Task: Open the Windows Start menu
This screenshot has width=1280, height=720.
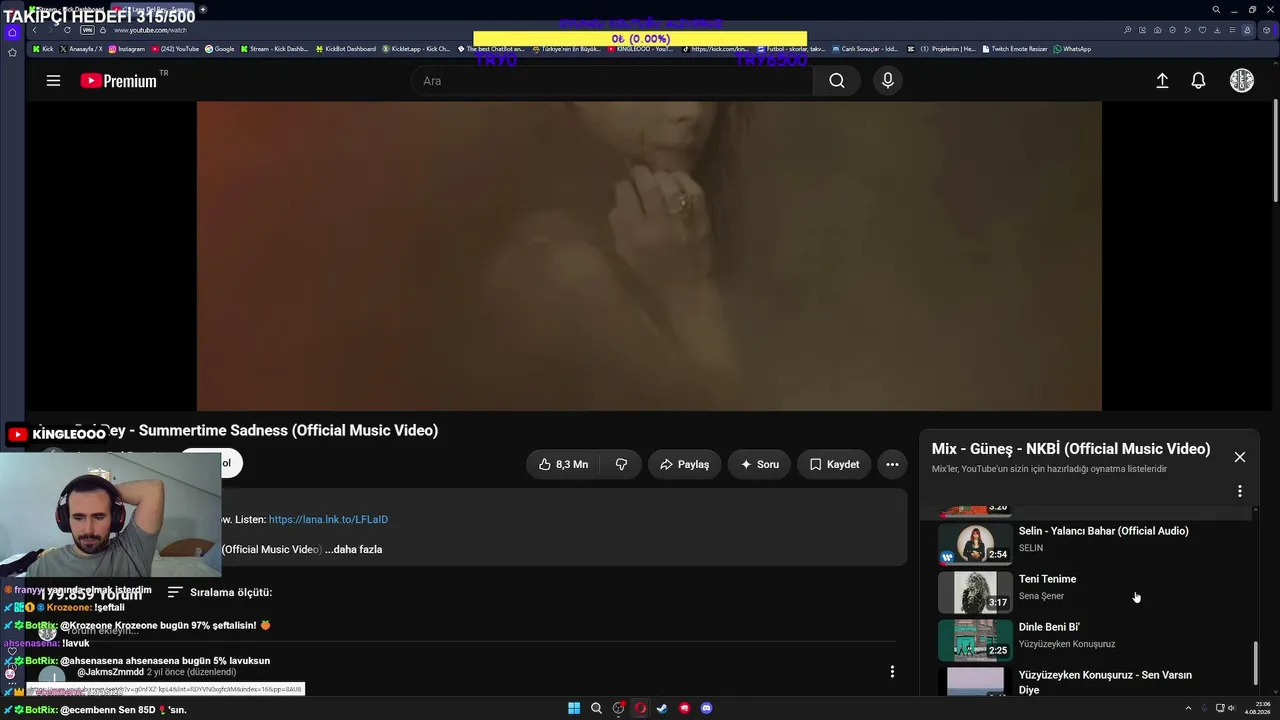Action: pos(574,708)
